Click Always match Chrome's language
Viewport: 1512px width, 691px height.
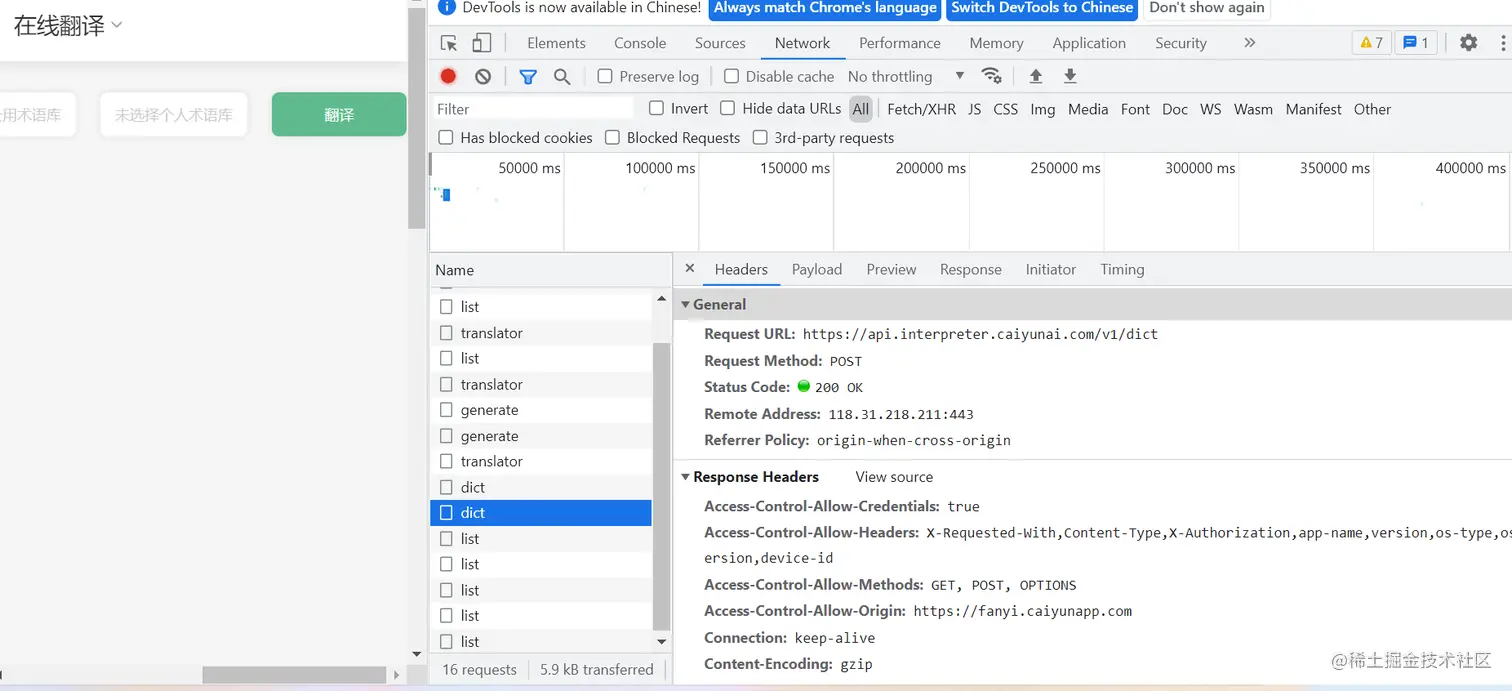click(x=825, y=8)
